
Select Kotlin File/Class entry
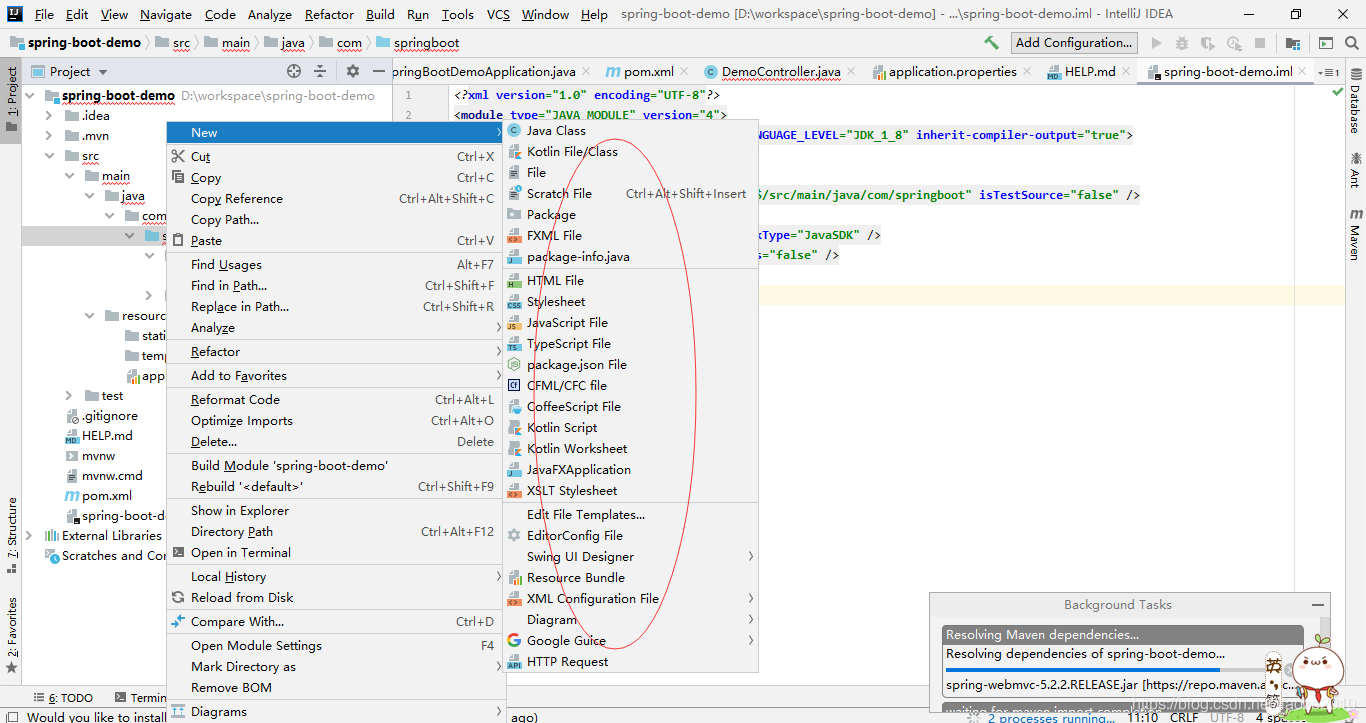(630, 152)
